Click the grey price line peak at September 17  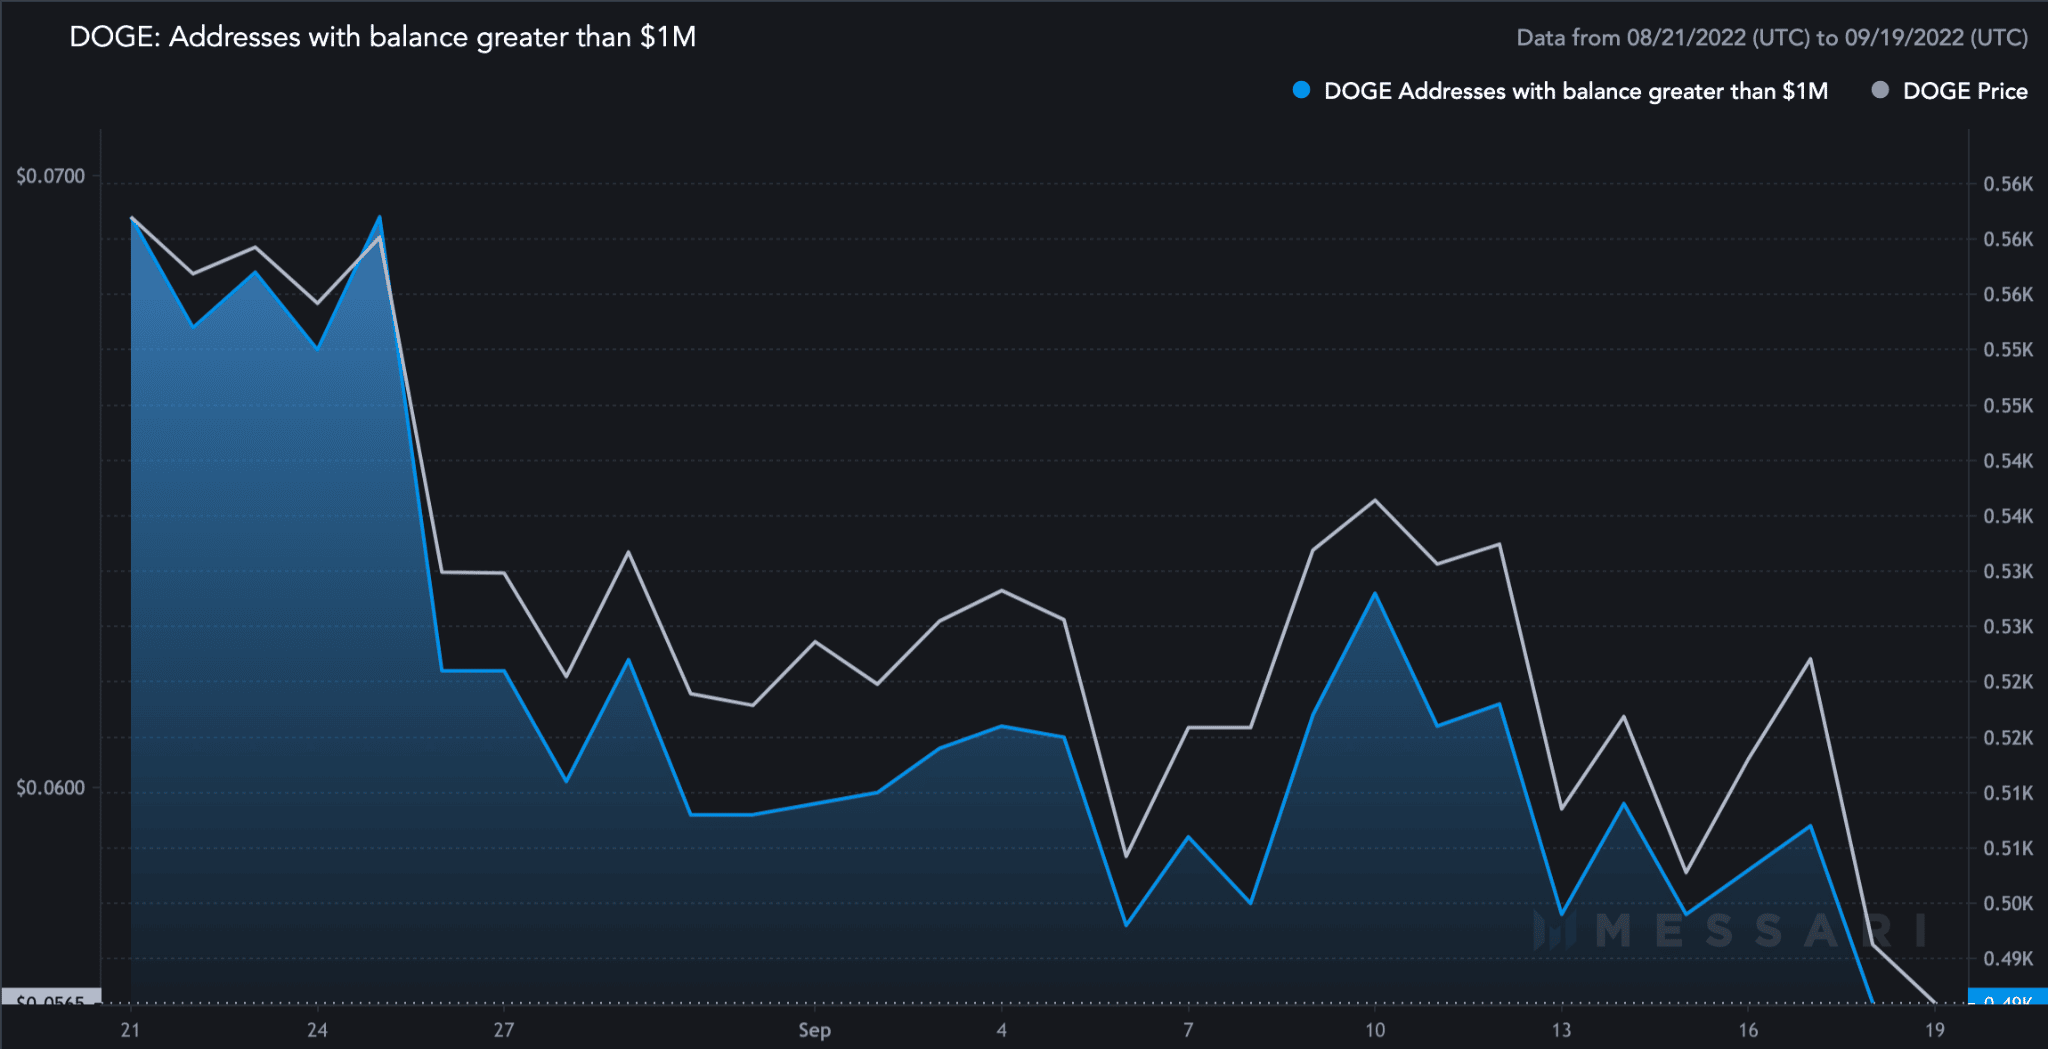[1810, 659]
